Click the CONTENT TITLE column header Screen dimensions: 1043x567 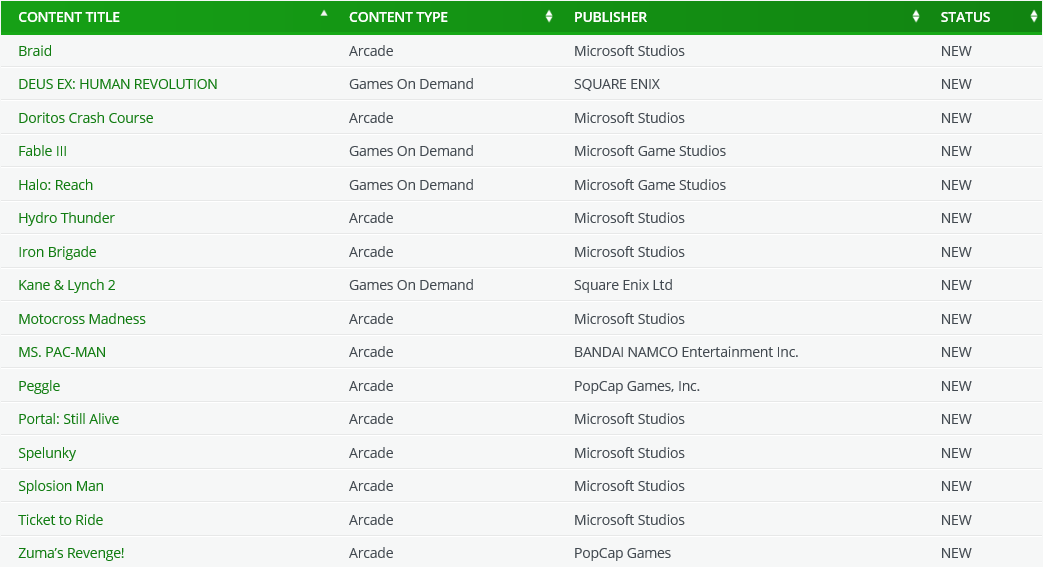coord(69,17)
